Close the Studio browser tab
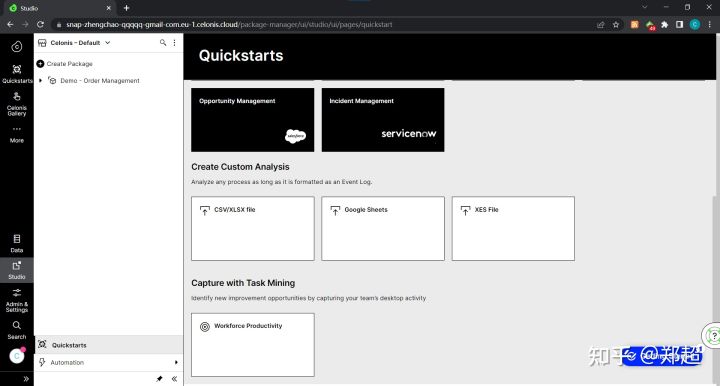The width and height of the screenshot is (720, 386). pyautogui.click(x=109, y=8)
